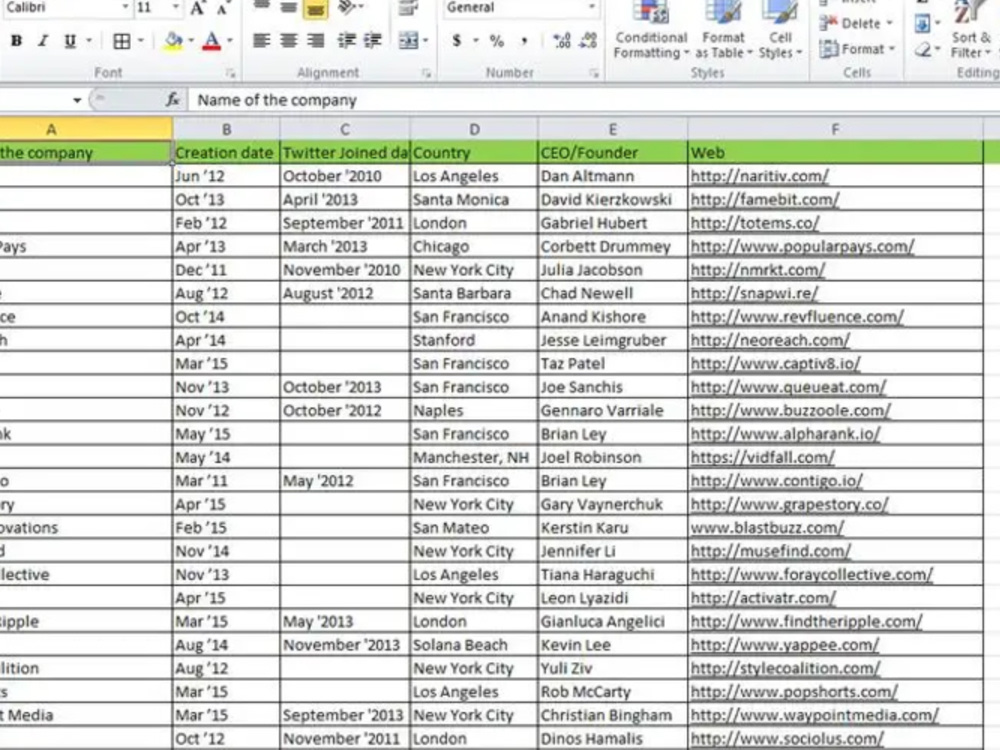Open the Name Box dropdown arrow
This screenshot has height=750, width=1000.
[77, 100]
